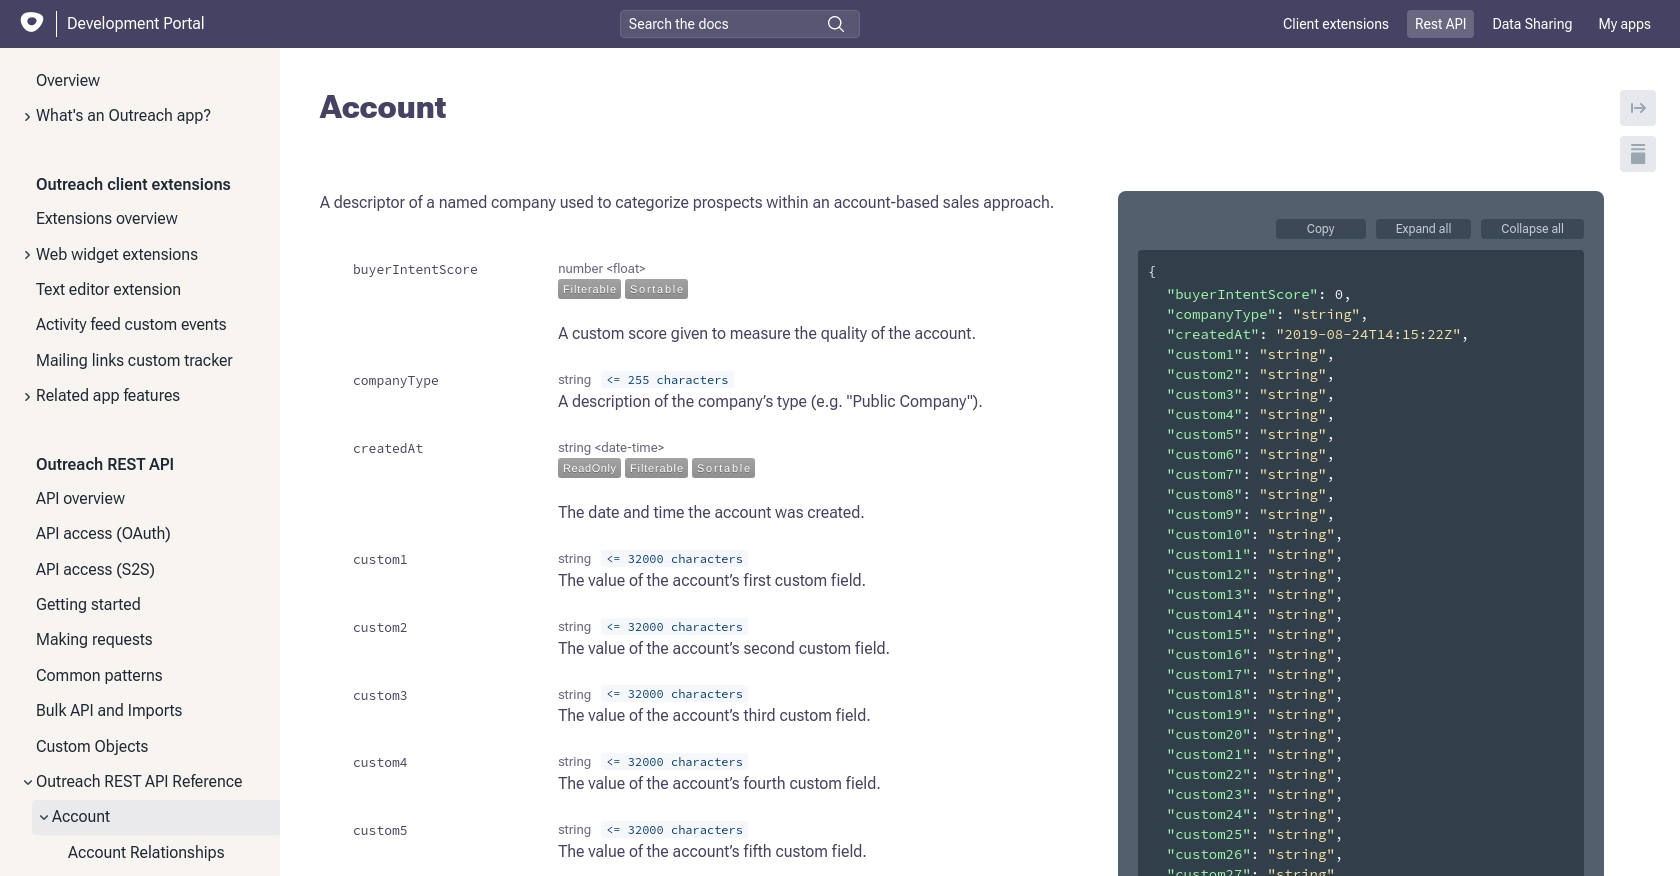Open Making requests page

click(x=94, y=639)
